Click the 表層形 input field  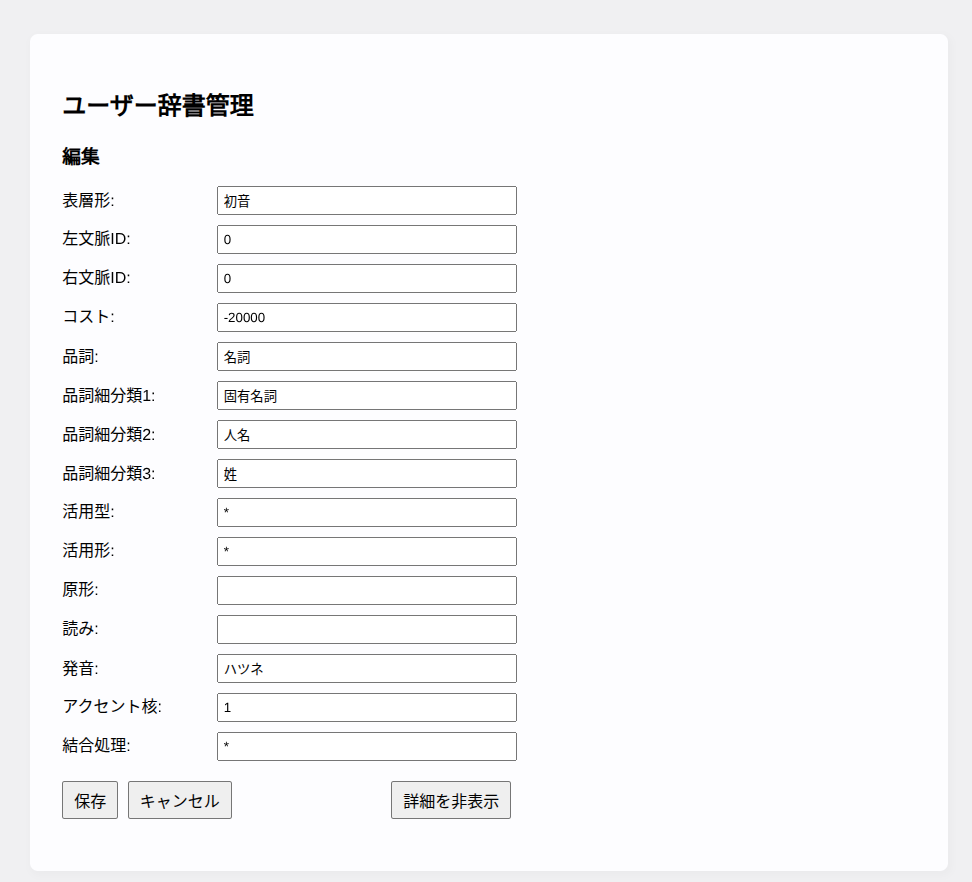click(x=366, y=200)
